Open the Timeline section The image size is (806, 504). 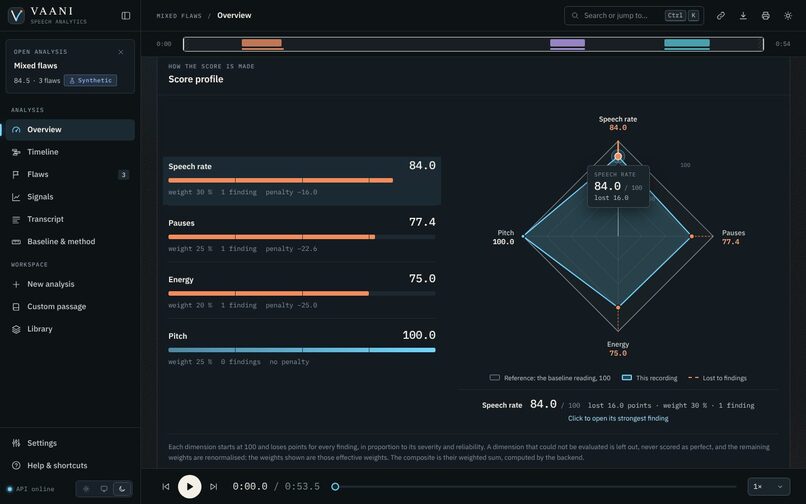click(x=70, y=152)
